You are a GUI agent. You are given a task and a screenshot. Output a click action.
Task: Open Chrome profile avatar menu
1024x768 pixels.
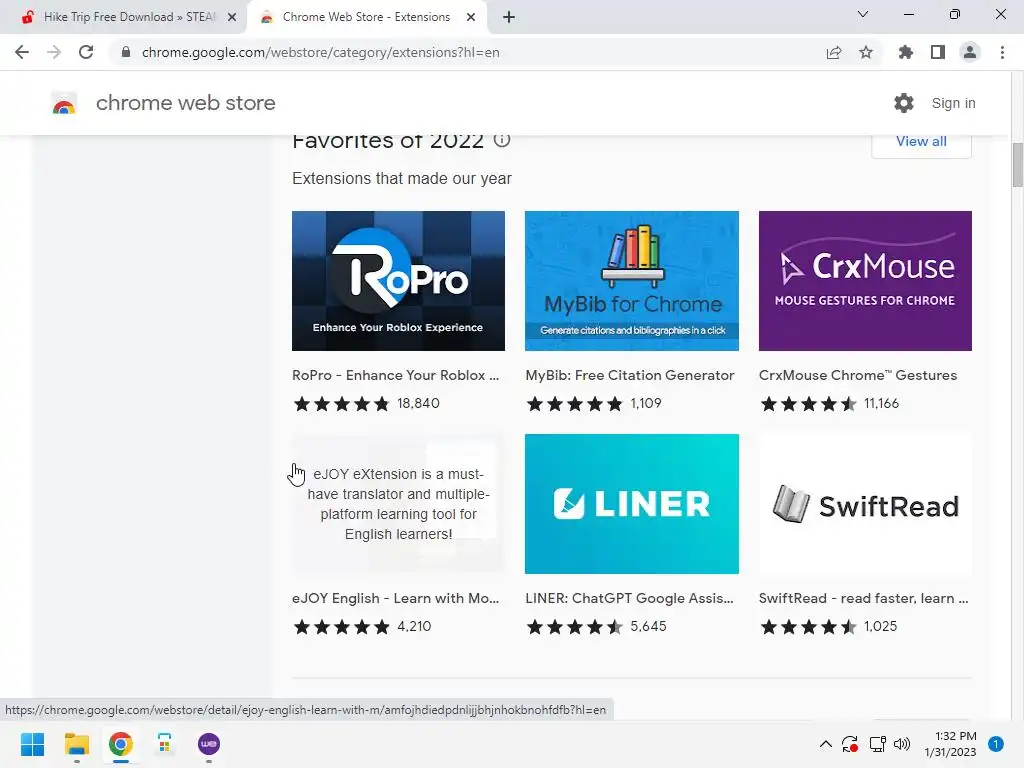pyautogui.click(x=970, y=52)
